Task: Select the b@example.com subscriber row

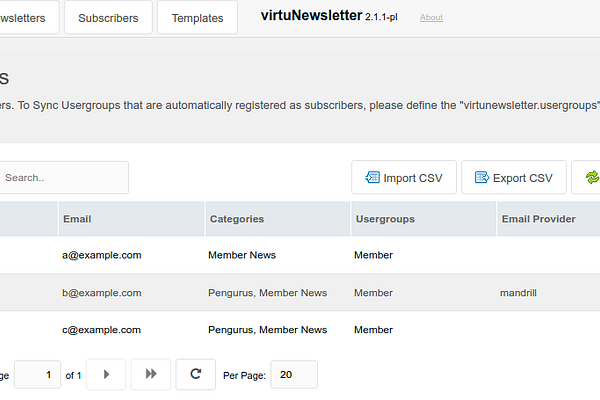Action: coord(300,292)
